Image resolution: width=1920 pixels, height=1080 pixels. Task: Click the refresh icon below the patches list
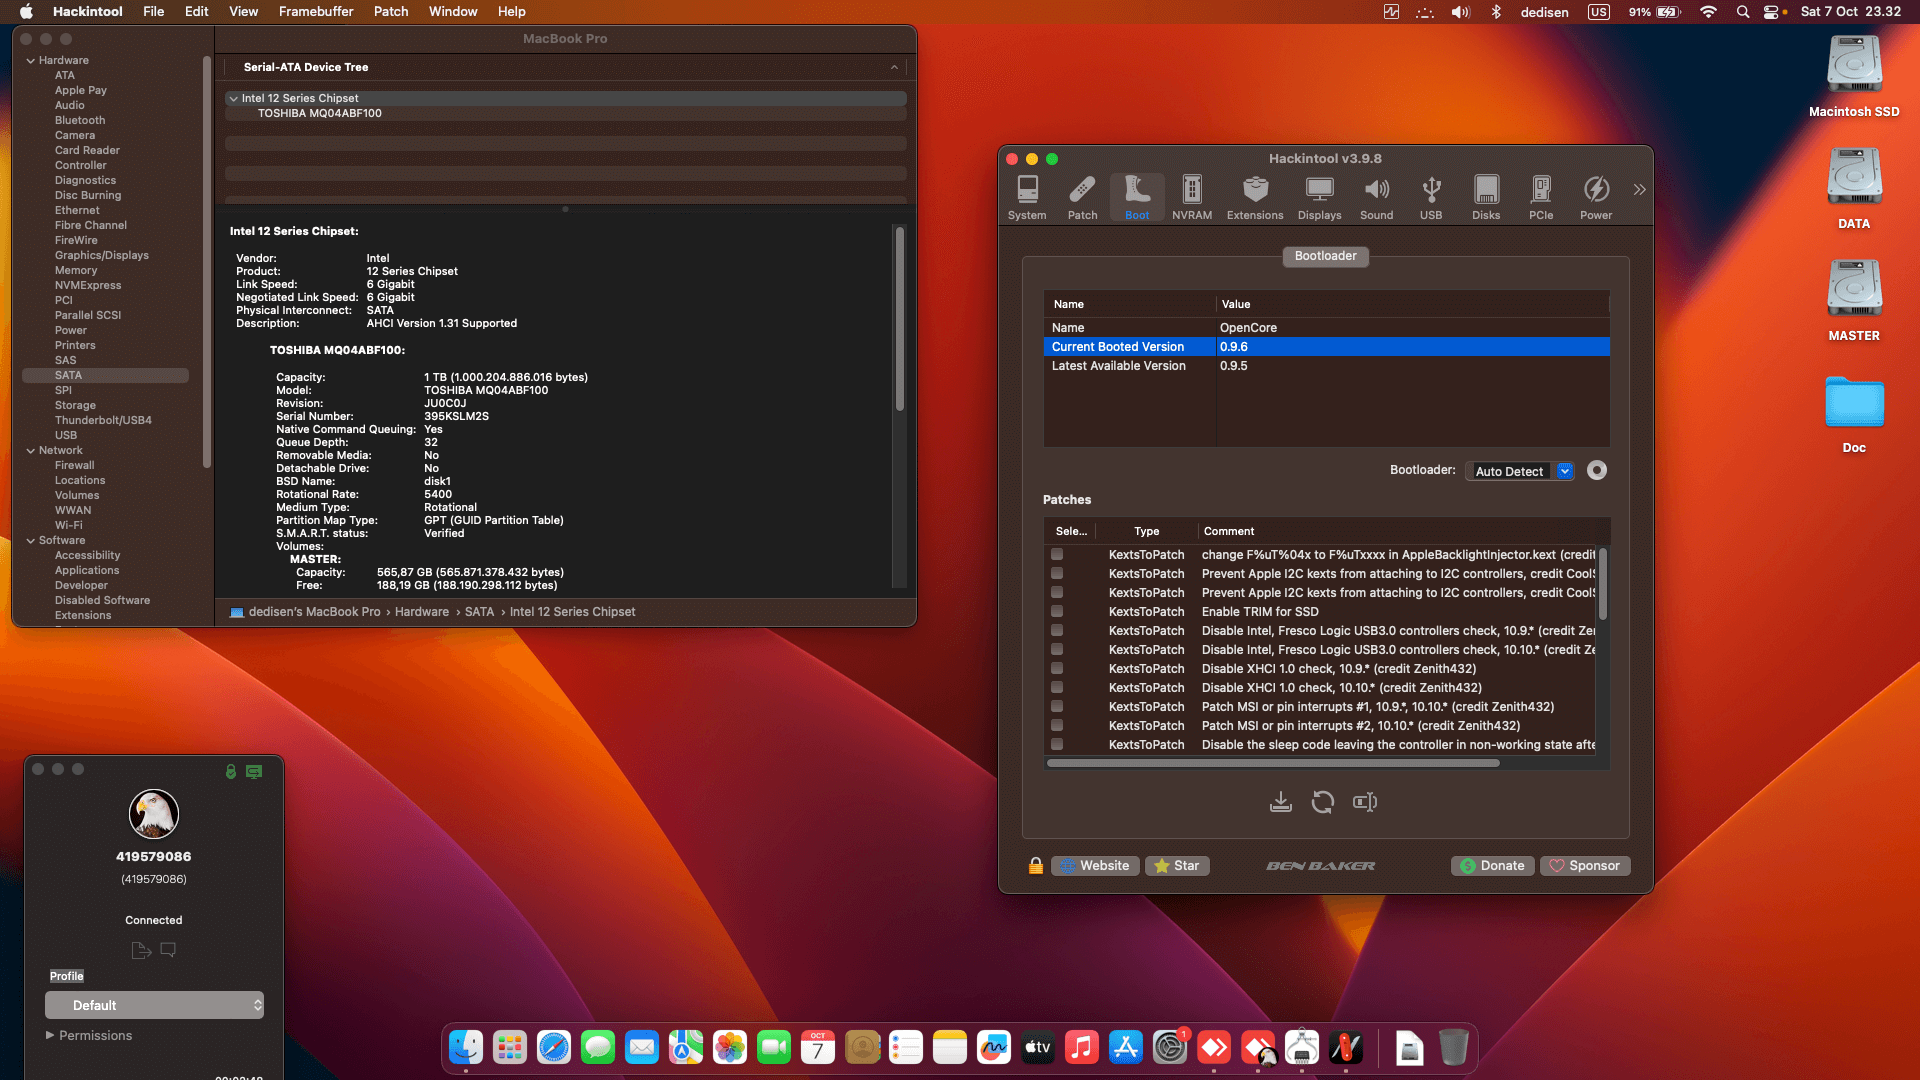click(1322, 802)
